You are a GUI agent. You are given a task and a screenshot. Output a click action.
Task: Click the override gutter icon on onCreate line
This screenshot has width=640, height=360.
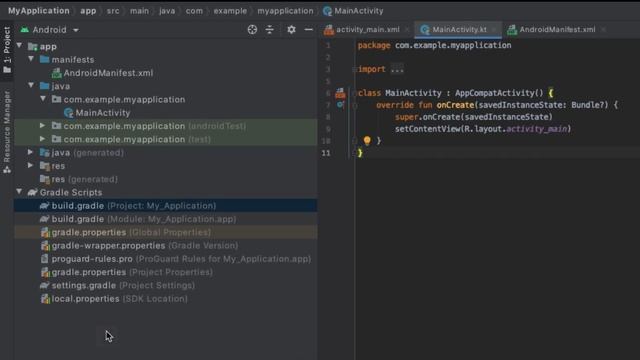(x=340, y=105)
